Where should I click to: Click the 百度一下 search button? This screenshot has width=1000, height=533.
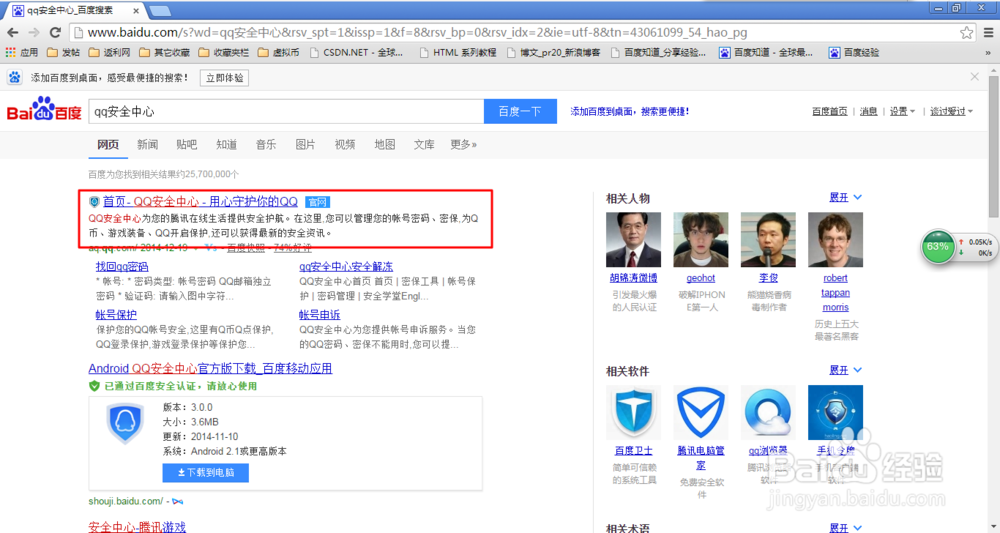coord(520,112)
